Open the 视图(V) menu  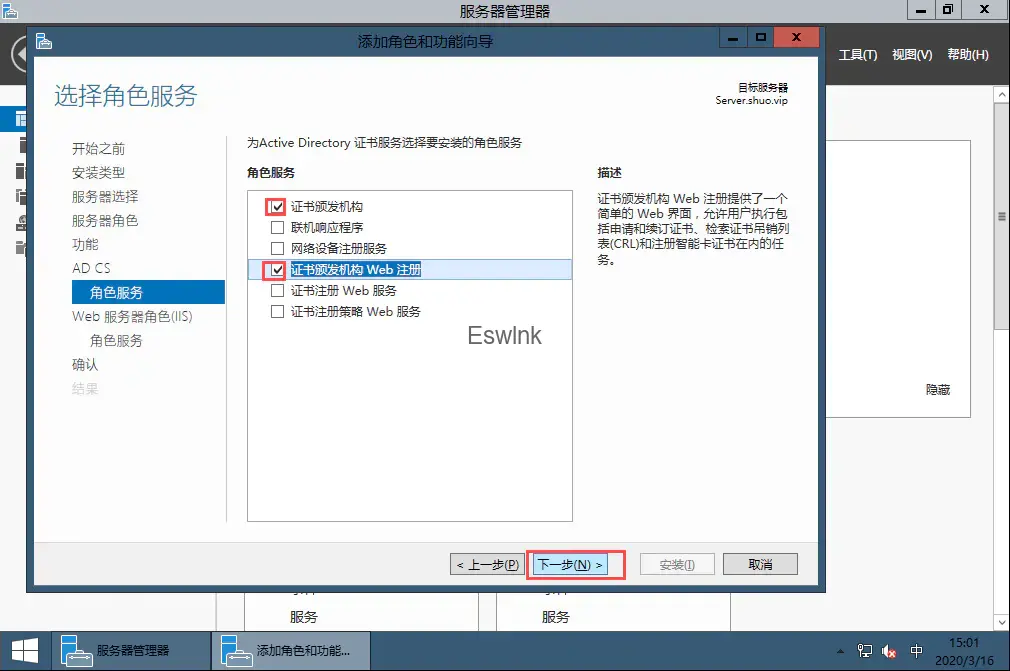(911, 55)
